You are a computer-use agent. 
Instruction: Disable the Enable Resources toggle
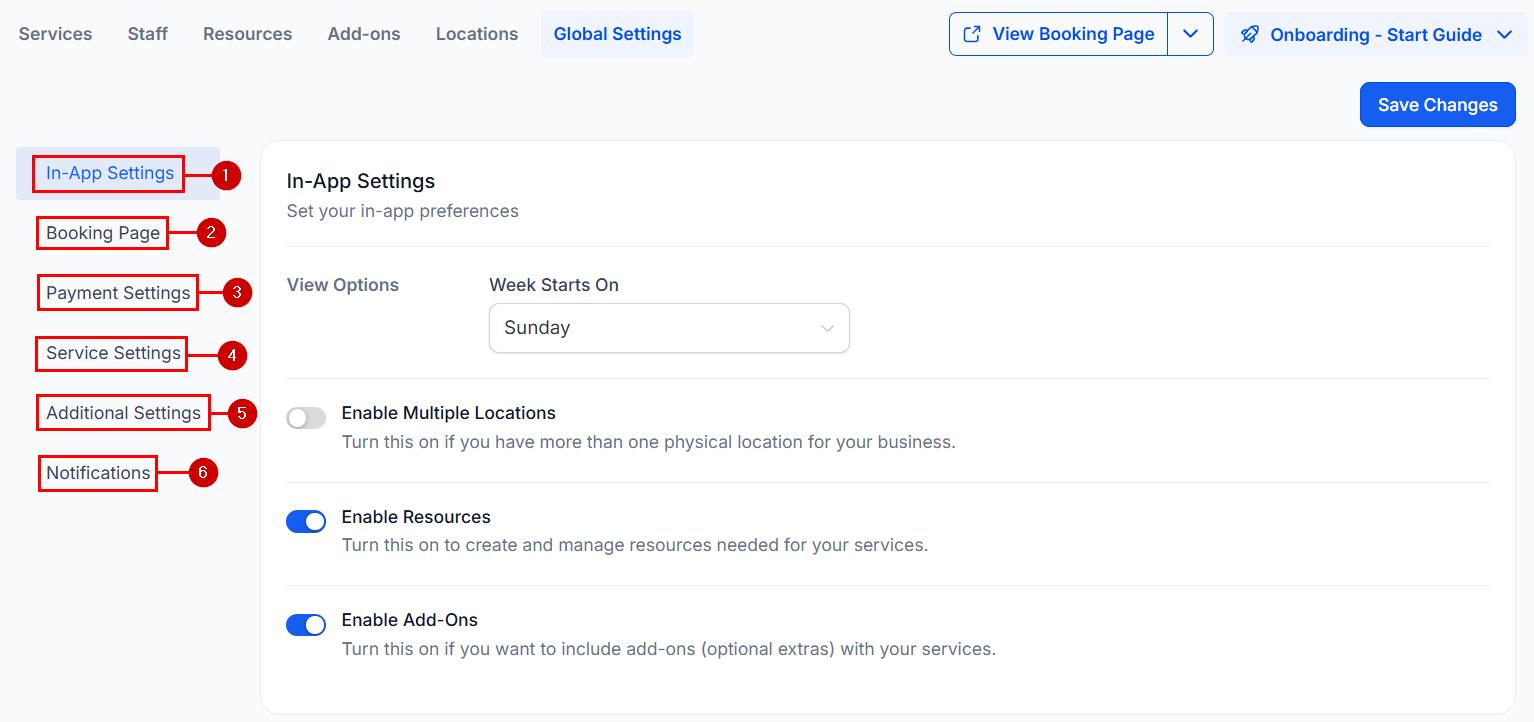pyautogui.click(x=306, y=521)
